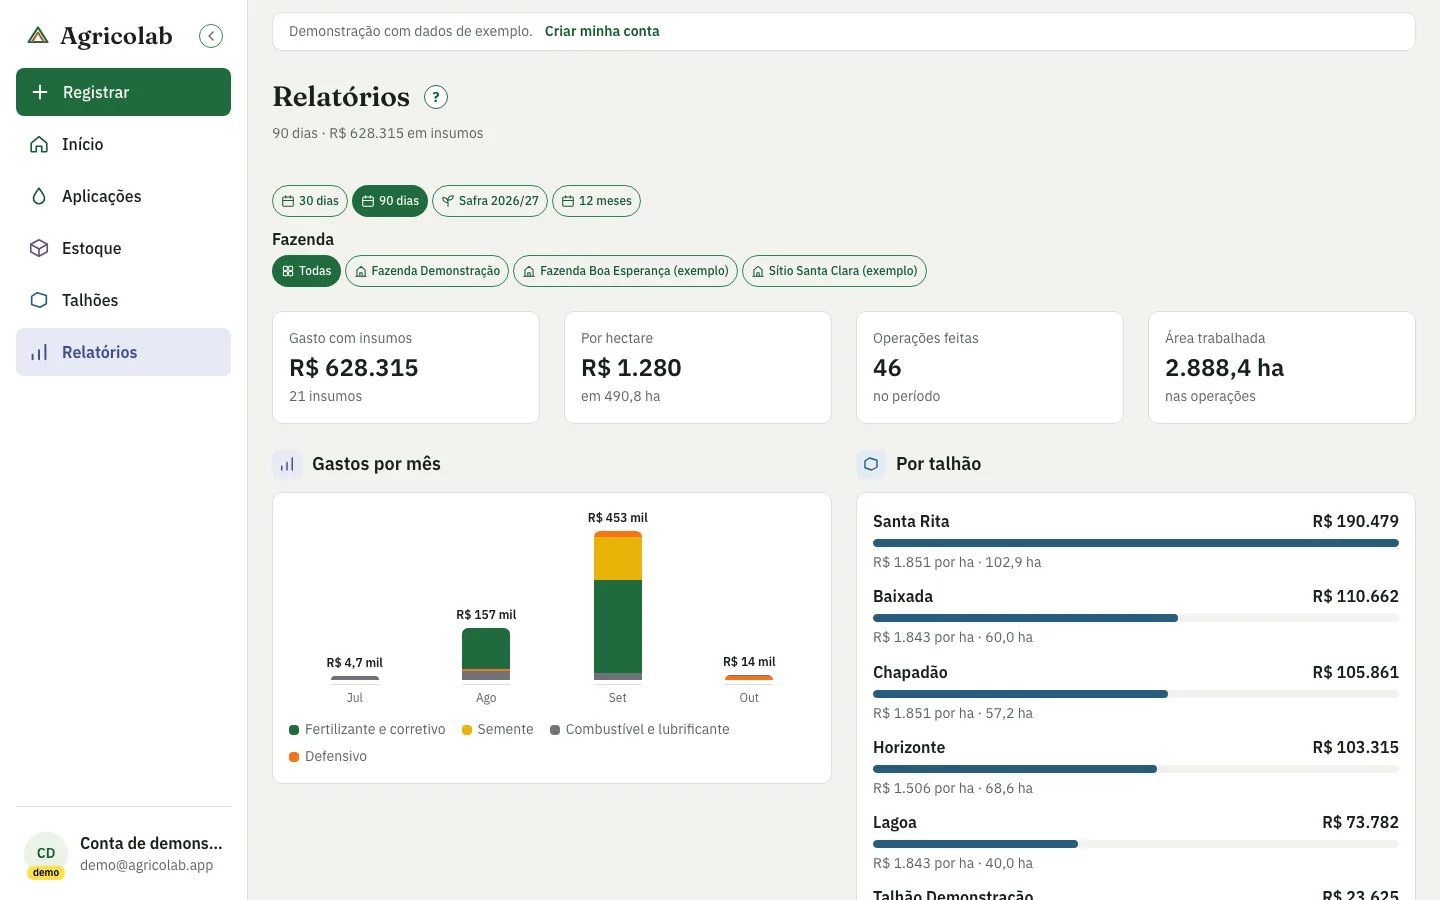
Task: Click the Operações feitas card
Action: [990, 367]
